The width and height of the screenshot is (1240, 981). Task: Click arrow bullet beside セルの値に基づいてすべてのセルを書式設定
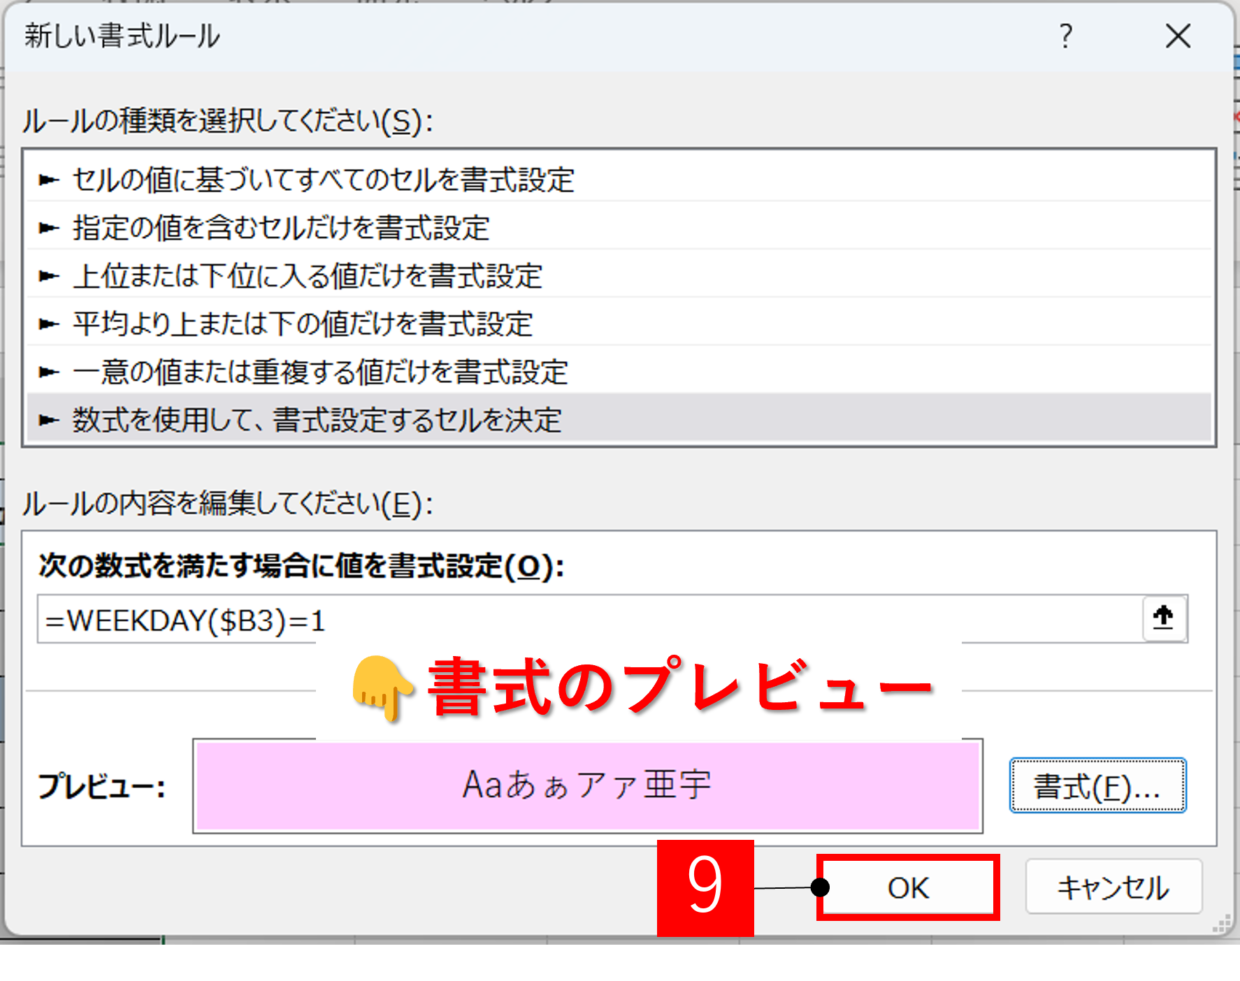coord(48,180)
